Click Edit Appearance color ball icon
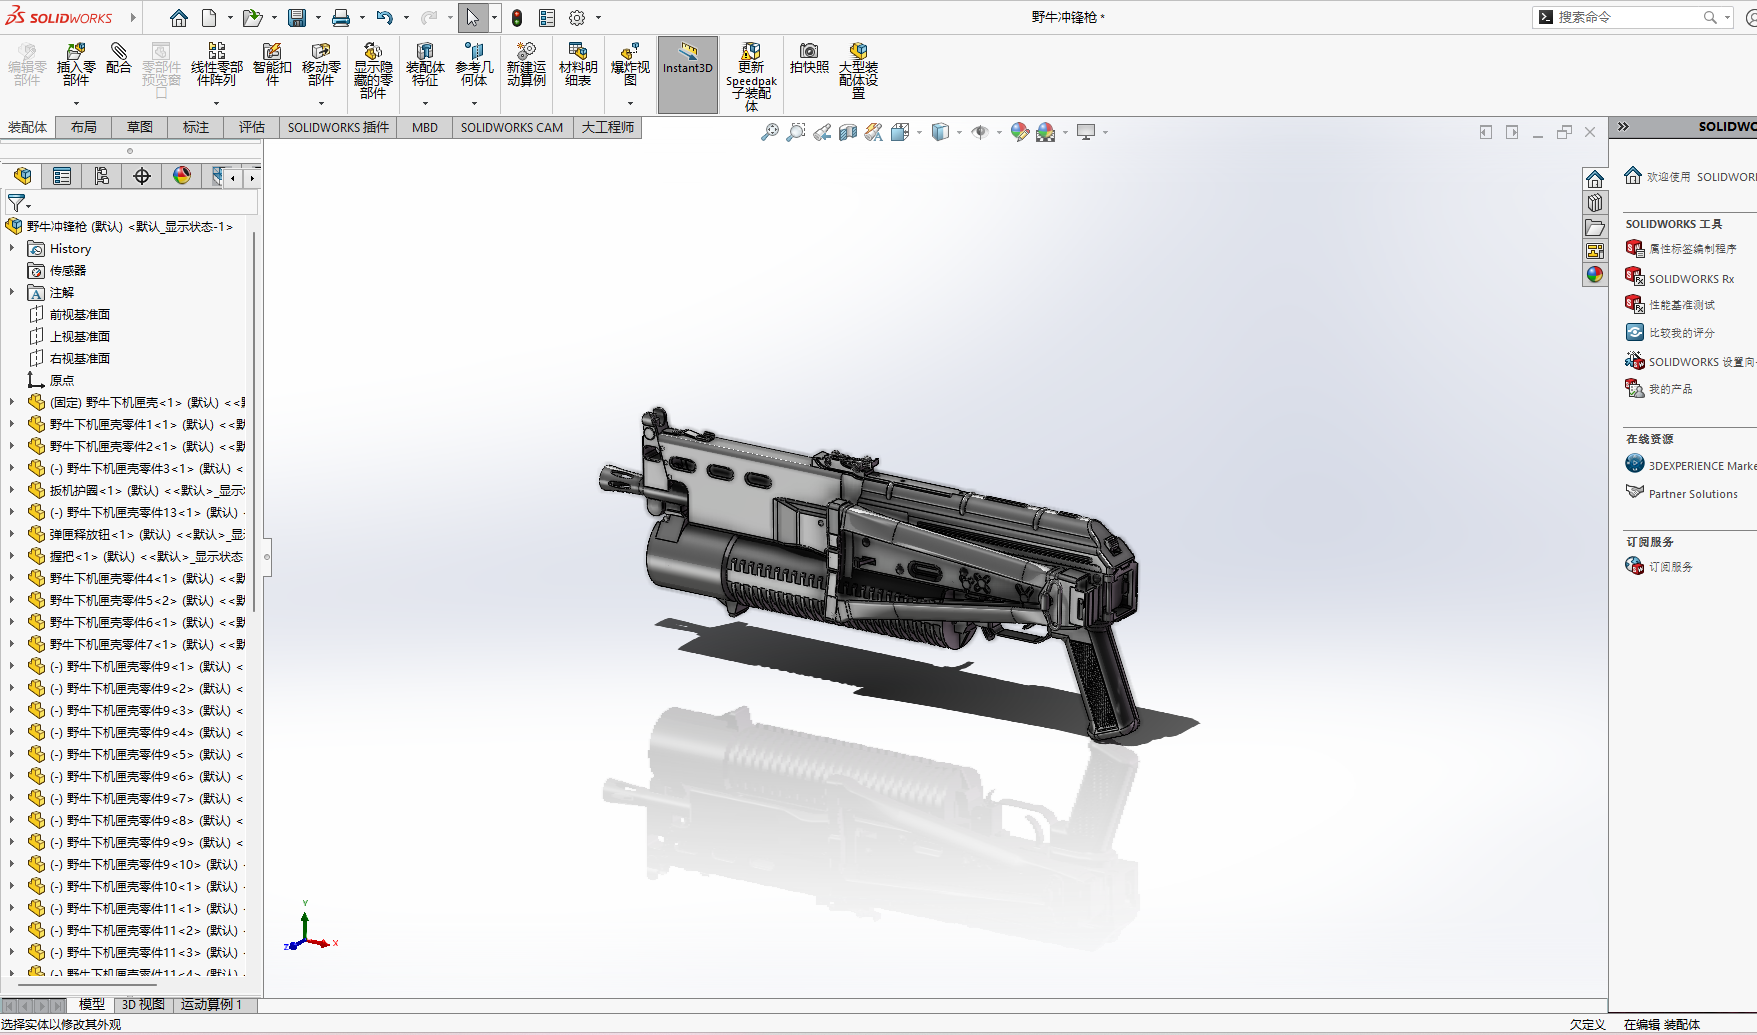The image size is (1757, 1035). click(x=1019, y=132)
